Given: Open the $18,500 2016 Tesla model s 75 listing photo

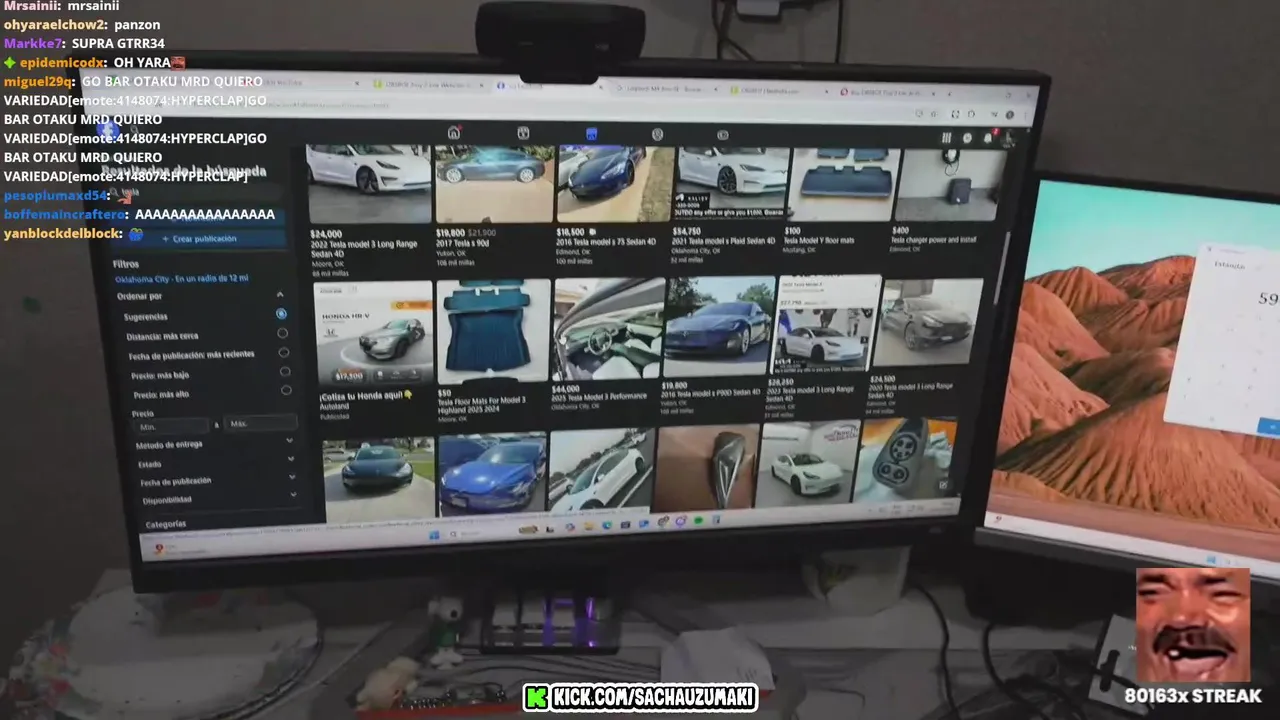Looking at the screenshot, I should 614,183.
